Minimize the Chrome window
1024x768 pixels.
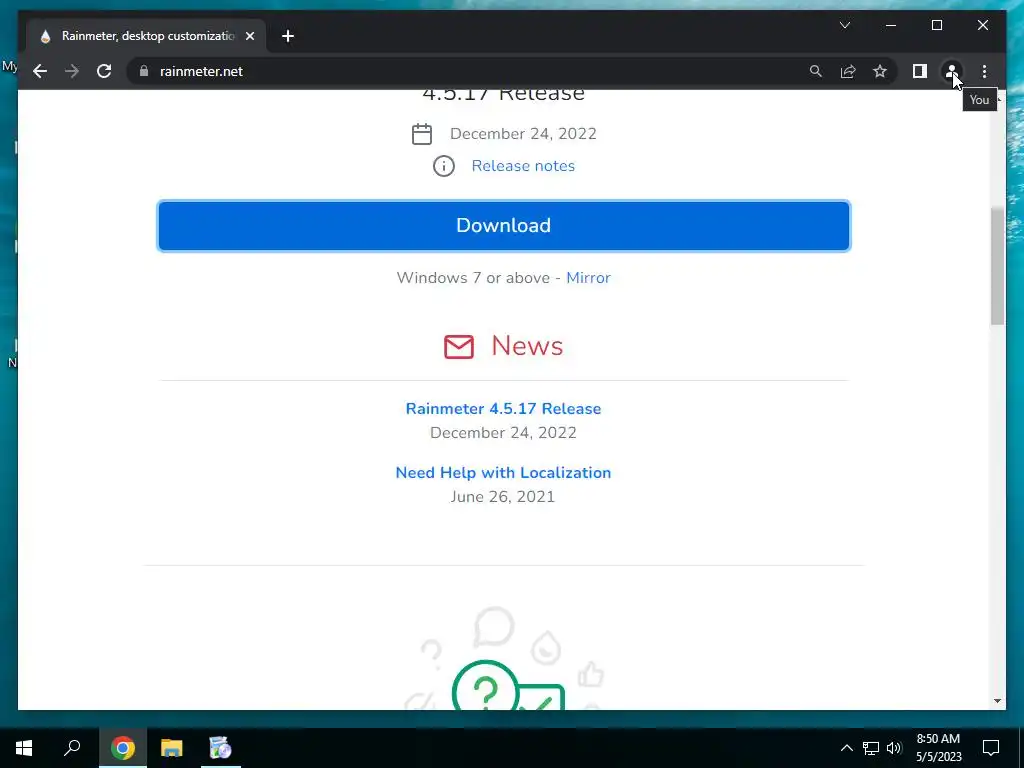891,25
